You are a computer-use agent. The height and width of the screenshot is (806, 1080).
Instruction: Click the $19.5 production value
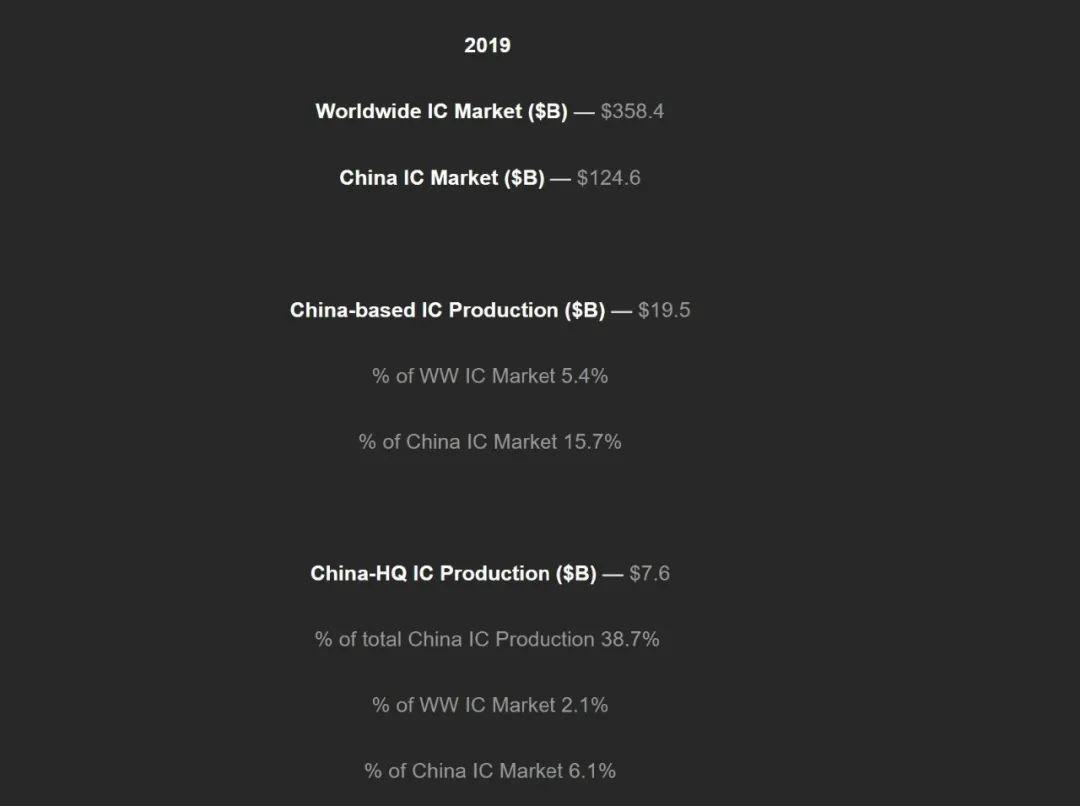point(664,310)
